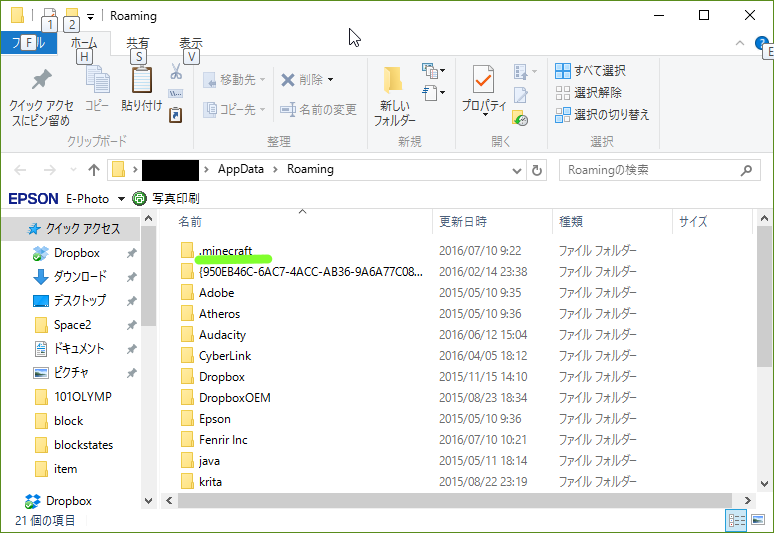The height and width of the screenshot is (533, 774).
Task: Click the file list vertical scrollbar
Action: click(x=764, y=296)
